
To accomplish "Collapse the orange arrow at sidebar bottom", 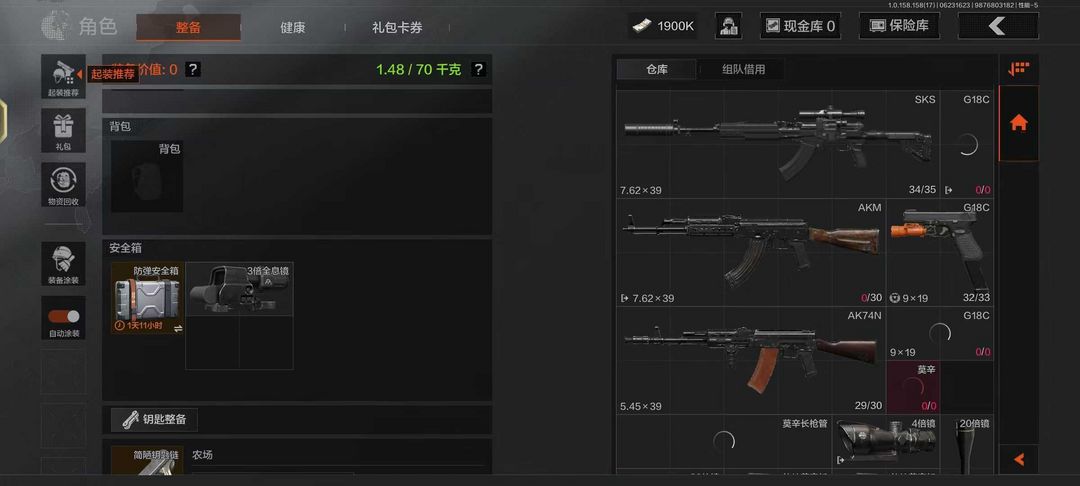I will click(x=1019, y=459).
